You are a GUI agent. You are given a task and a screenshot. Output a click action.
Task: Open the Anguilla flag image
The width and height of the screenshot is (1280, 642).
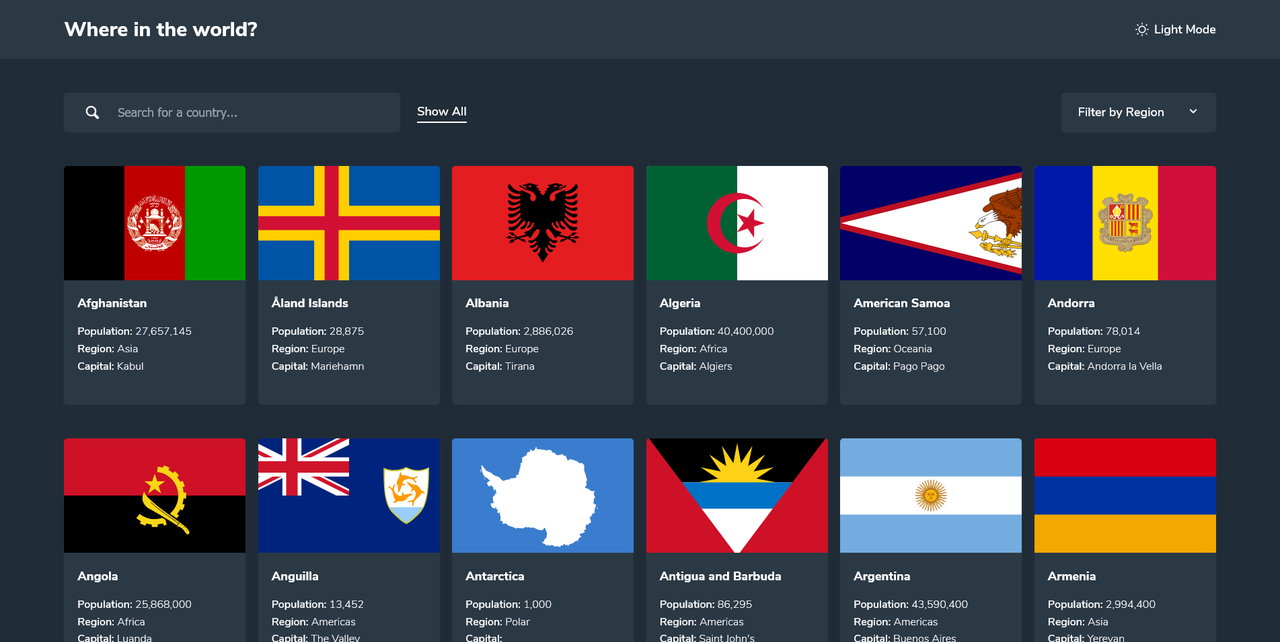349,496
